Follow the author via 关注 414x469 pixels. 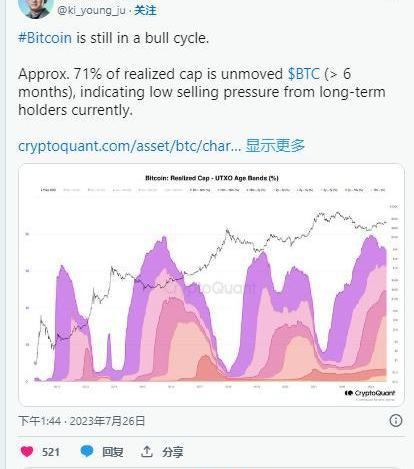pyautogui.click(x=145, y=11)
